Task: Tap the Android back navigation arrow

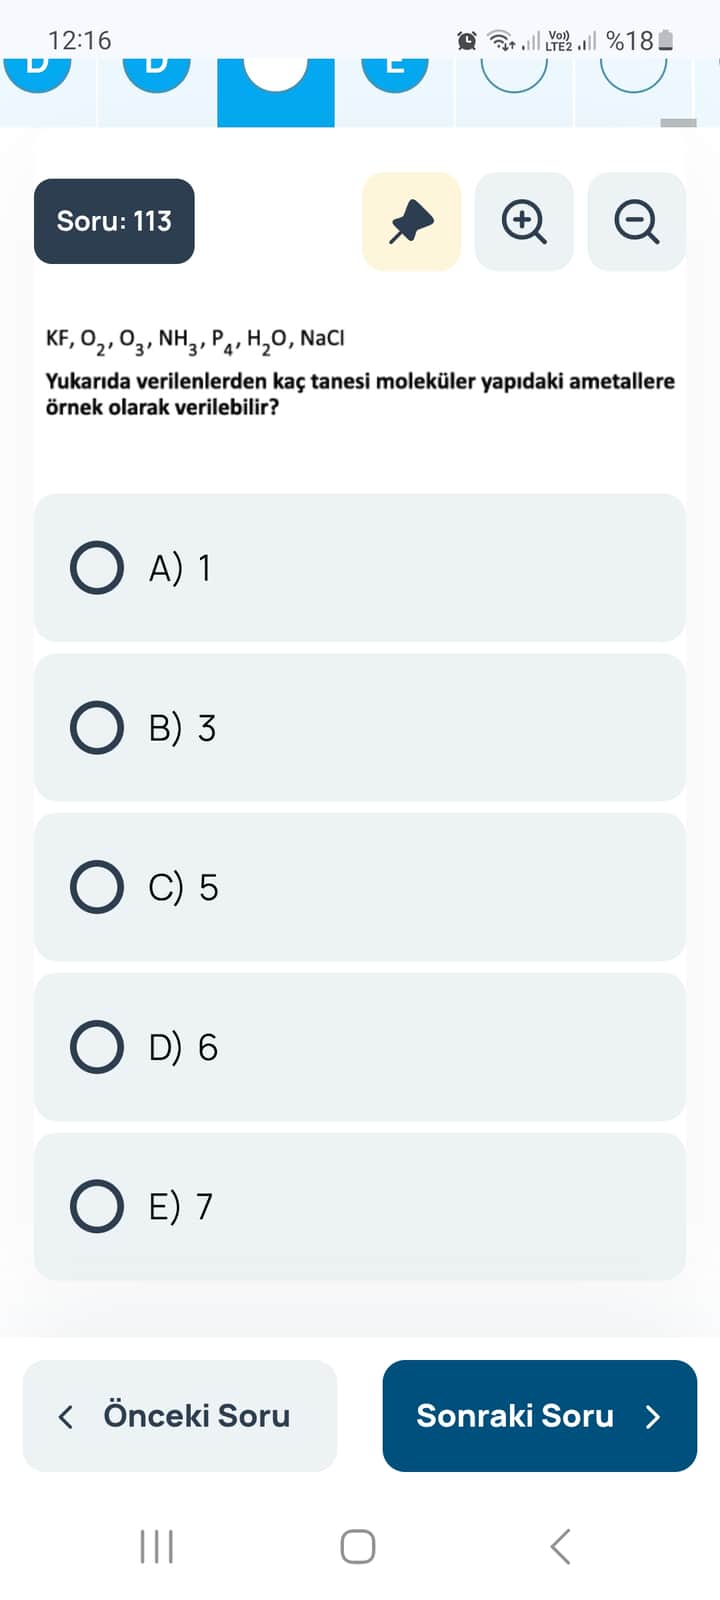Action: 561,1546
